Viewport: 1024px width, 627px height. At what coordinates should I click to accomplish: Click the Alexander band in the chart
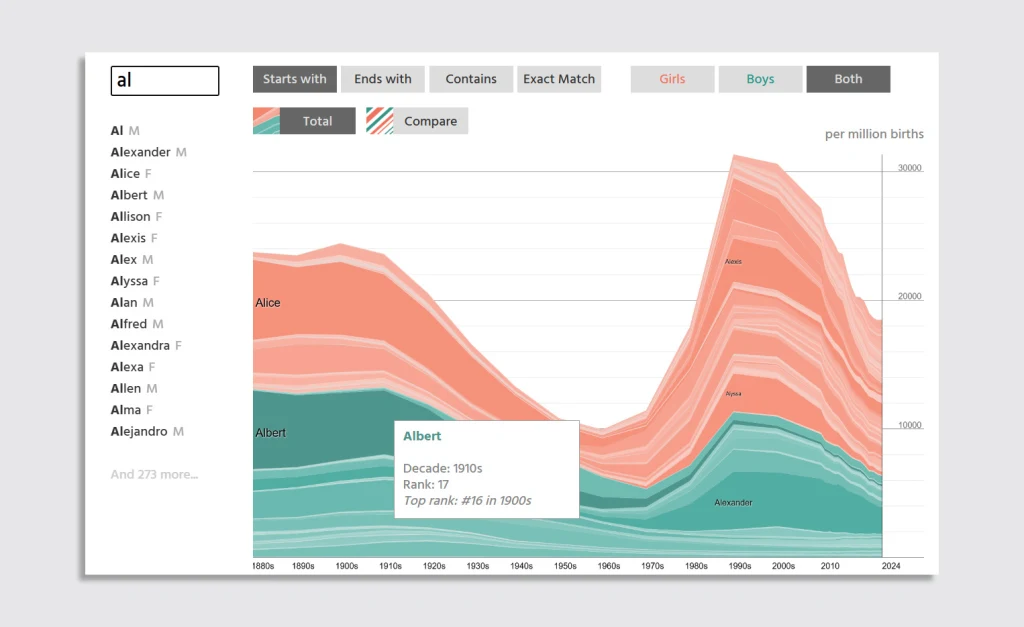point(733,502)
